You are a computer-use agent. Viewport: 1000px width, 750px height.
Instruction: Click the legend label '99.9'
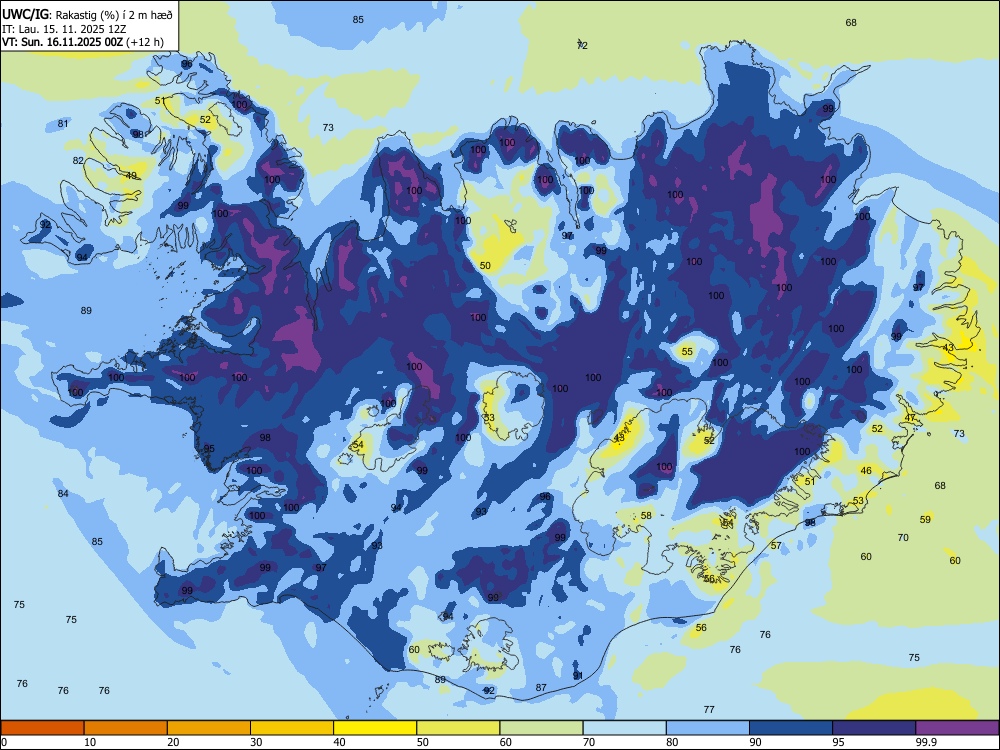[x=926, y=742]
